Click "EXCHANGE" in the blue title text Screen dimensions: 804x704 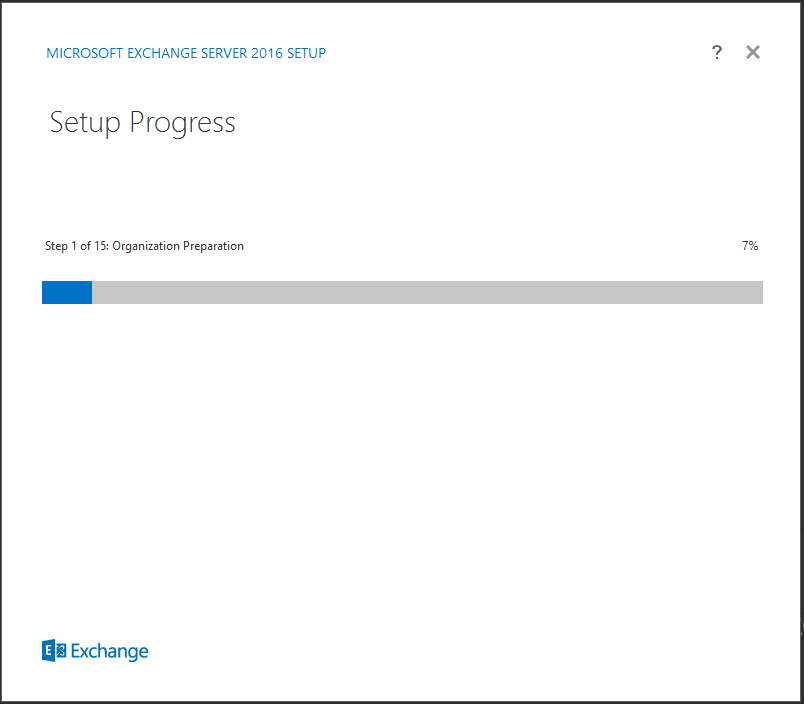[162, 53]
